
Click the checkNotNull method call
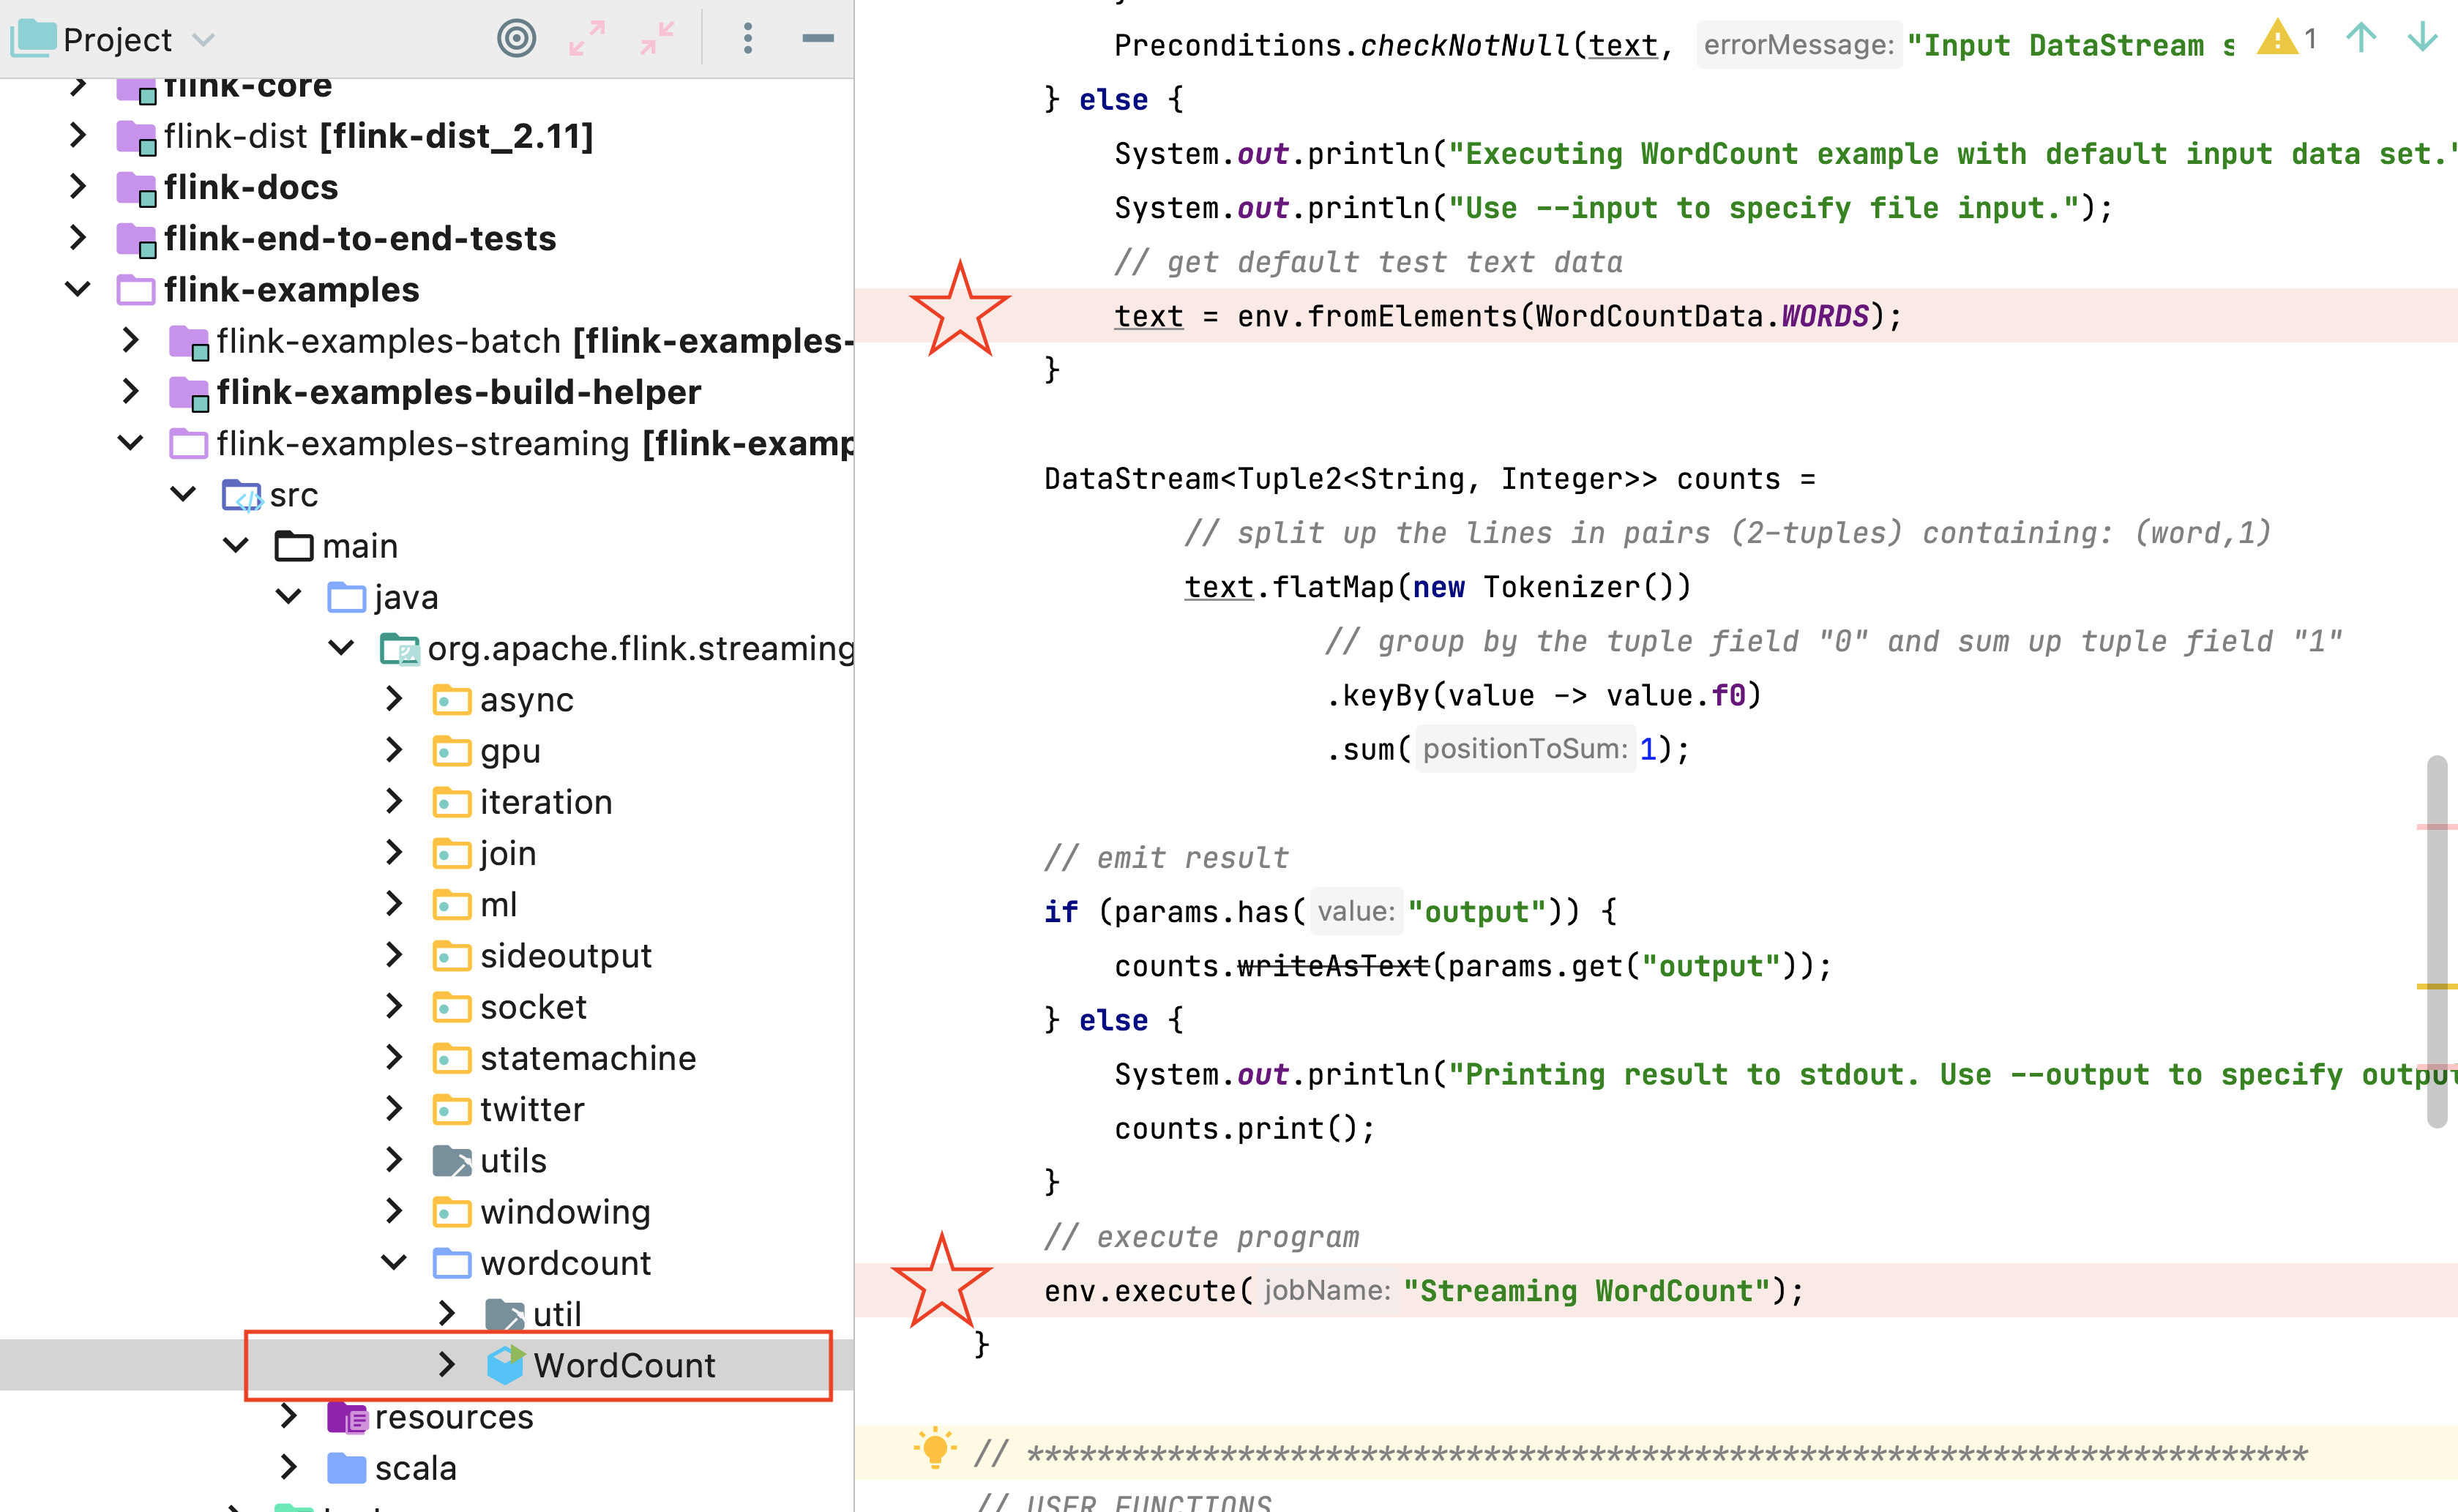click(1465, 46)
